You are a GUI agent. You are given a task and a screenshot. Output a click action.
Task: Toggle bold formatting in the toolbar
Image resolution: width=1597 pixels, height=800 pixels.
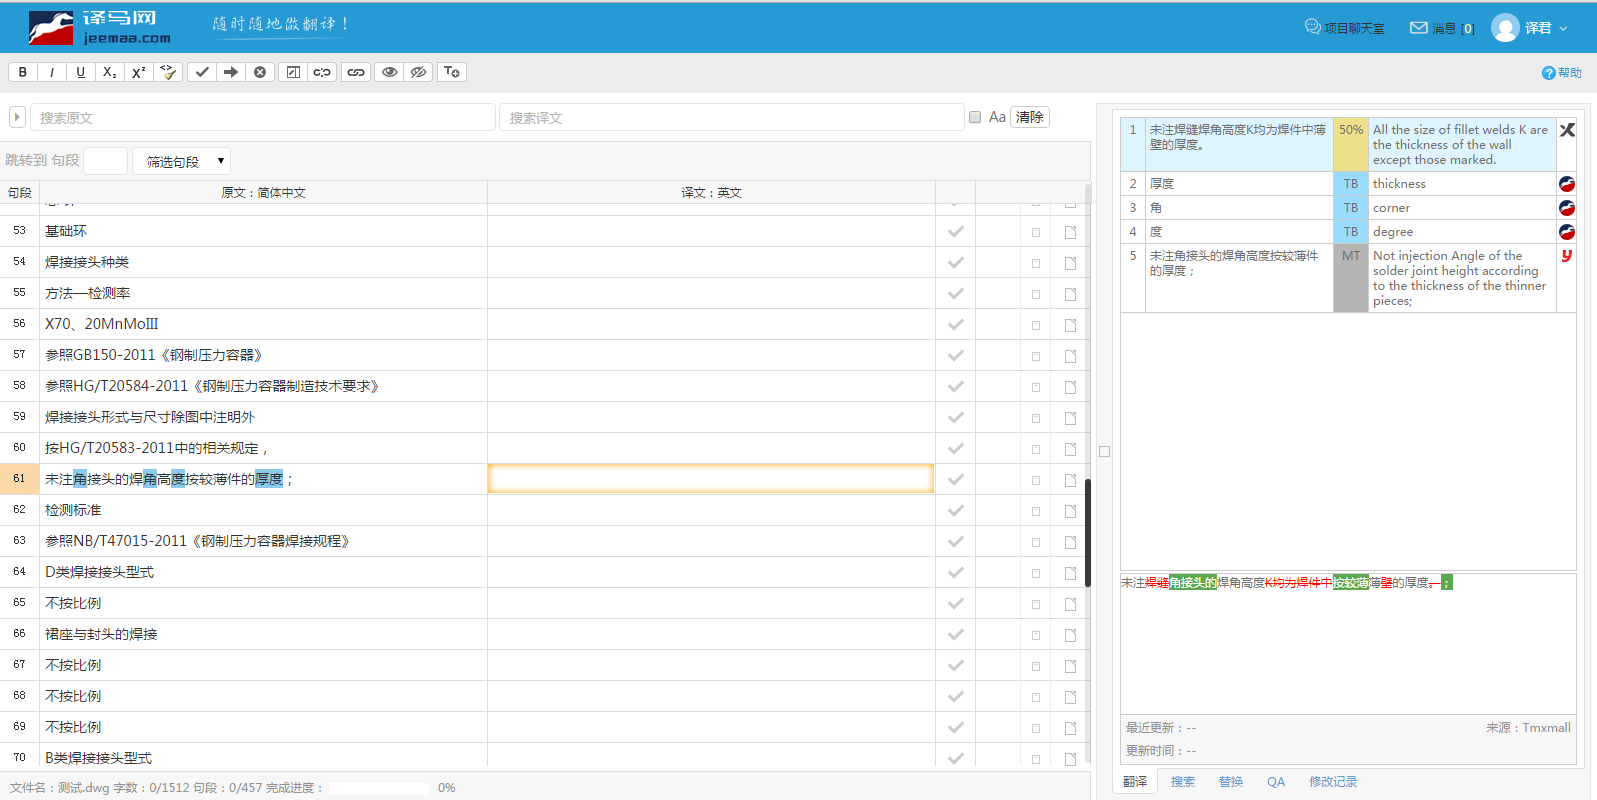[x=23, y=72]
